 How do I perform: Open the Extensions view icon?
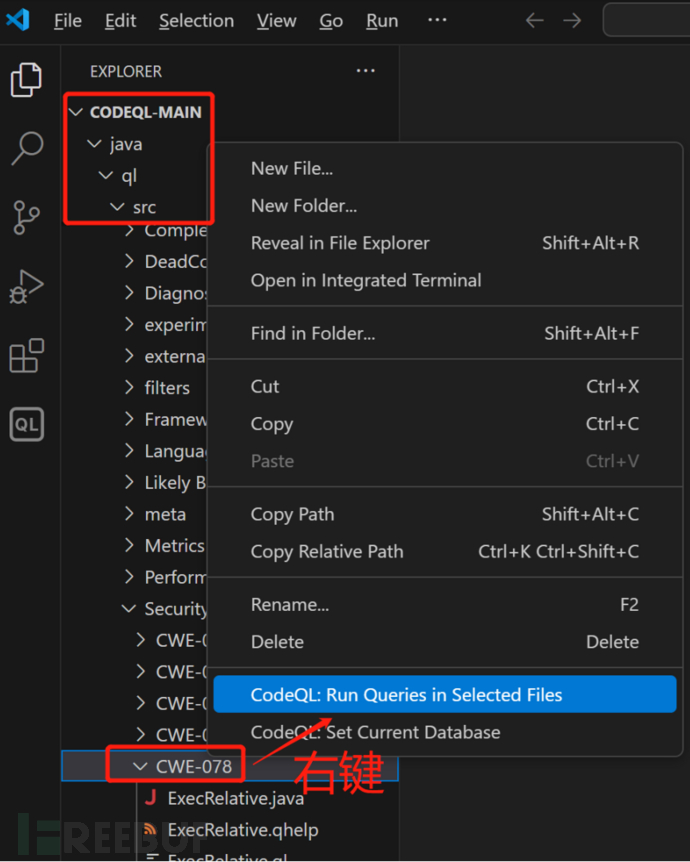tap(27, 356)
